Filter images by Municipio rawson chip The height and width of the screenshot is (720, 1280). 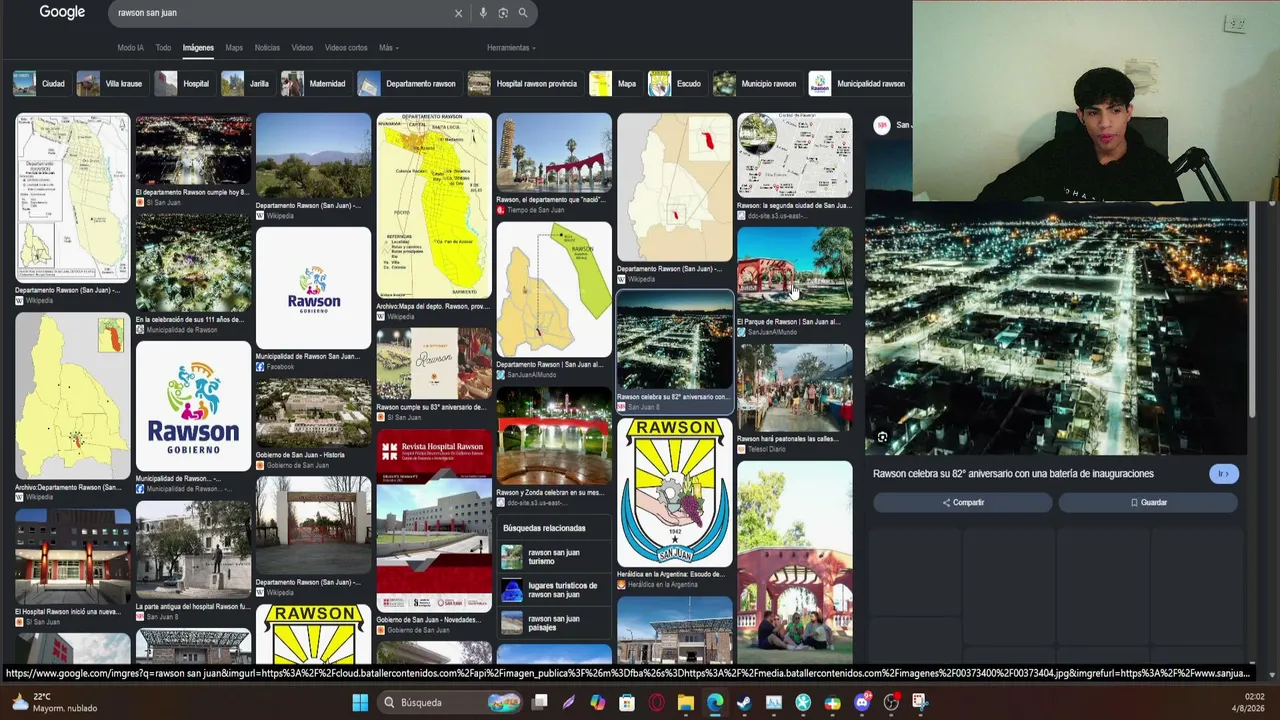(x=755, y=84)
